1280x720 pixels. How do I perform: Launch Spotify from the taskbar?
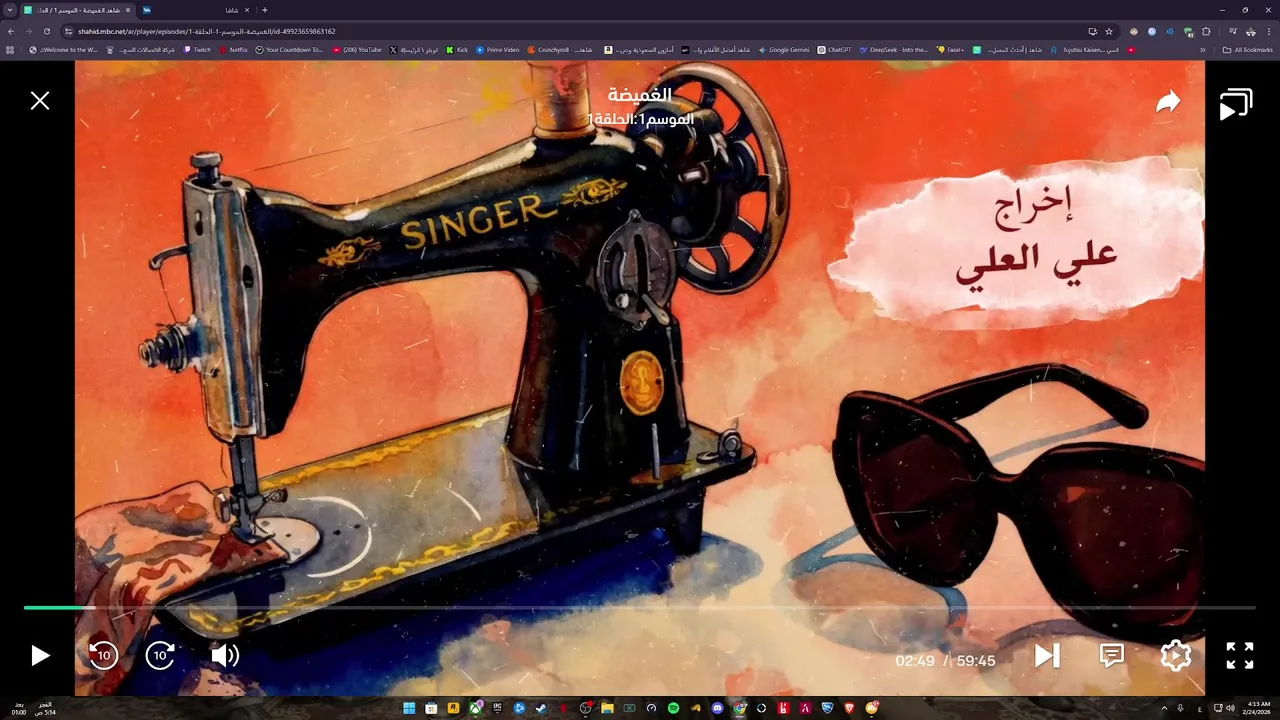(673, 708)
